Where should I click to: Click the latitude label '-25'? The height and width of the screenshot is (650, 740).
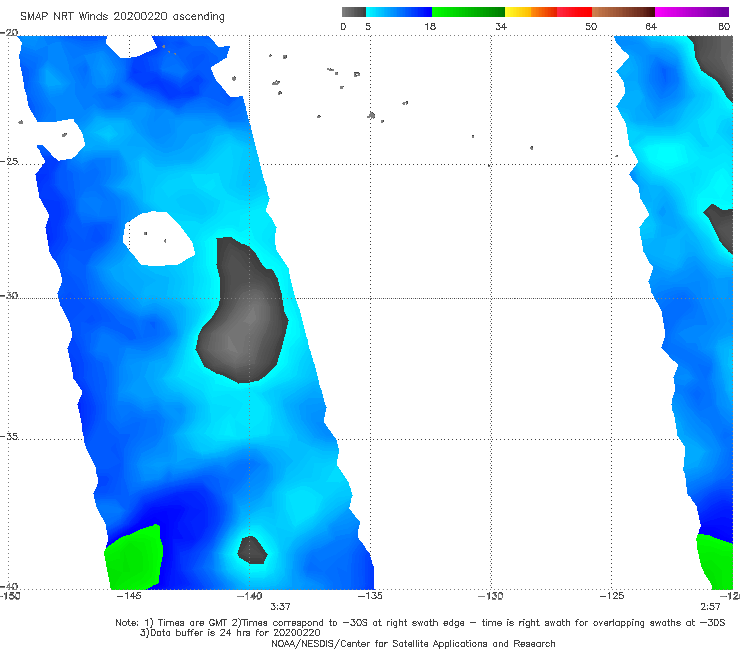pos(9,161)
